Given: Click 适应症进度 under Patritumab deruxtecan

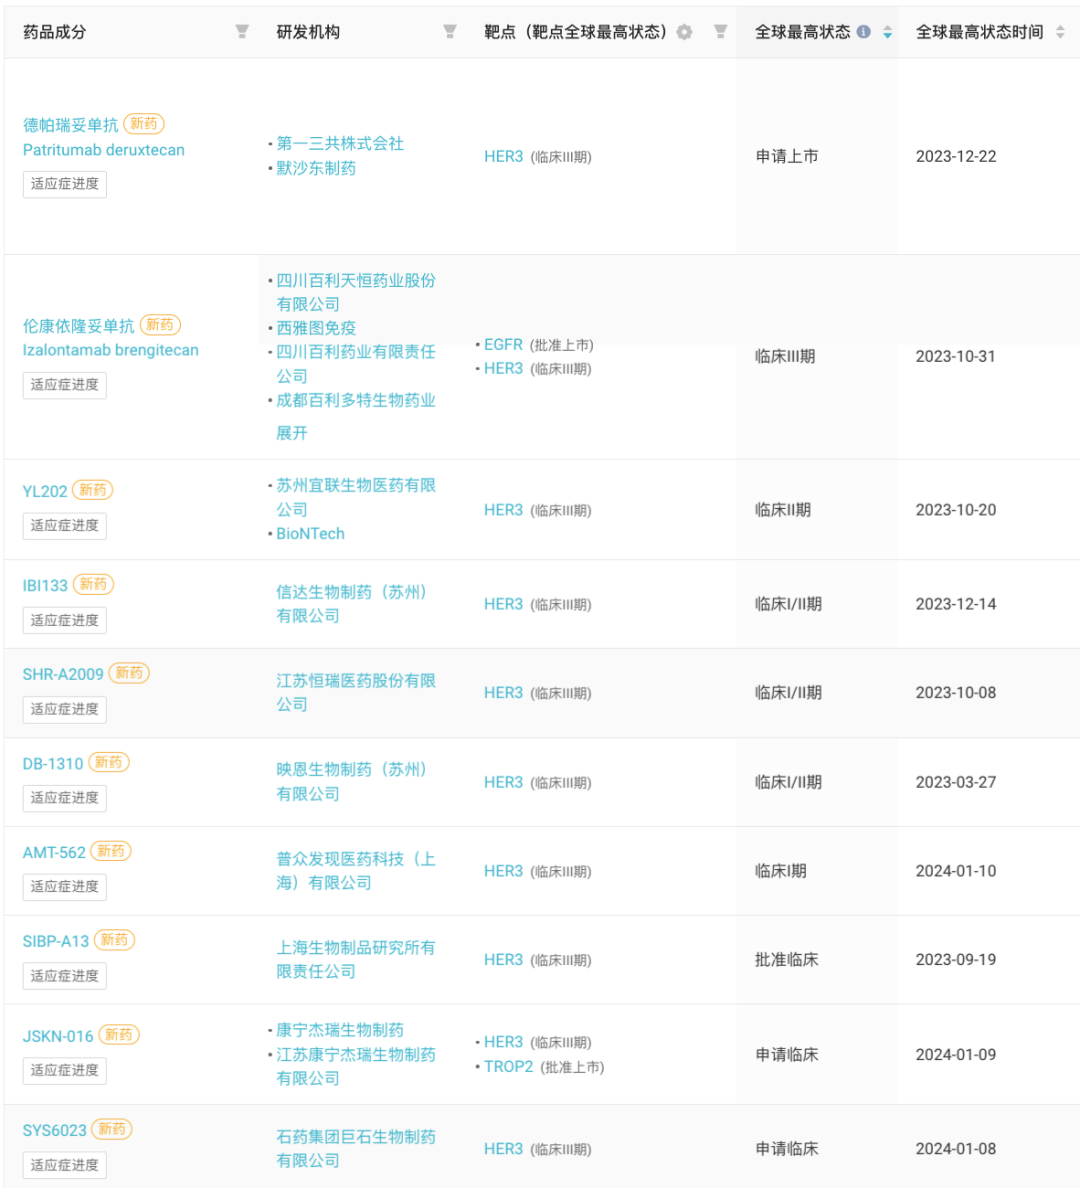Looking at the screenshot, I should tap(64, 184).
